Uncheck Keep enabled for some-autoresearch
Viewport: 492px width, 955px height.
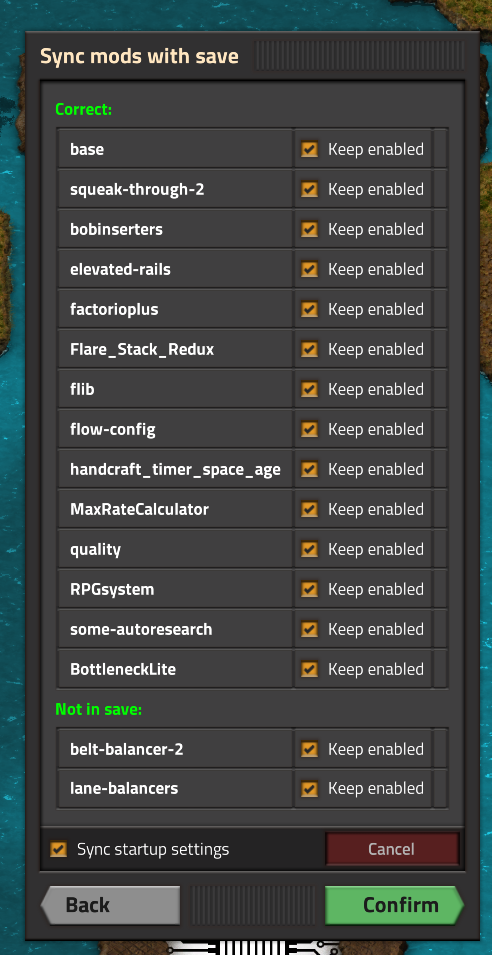tap(309, 629)
